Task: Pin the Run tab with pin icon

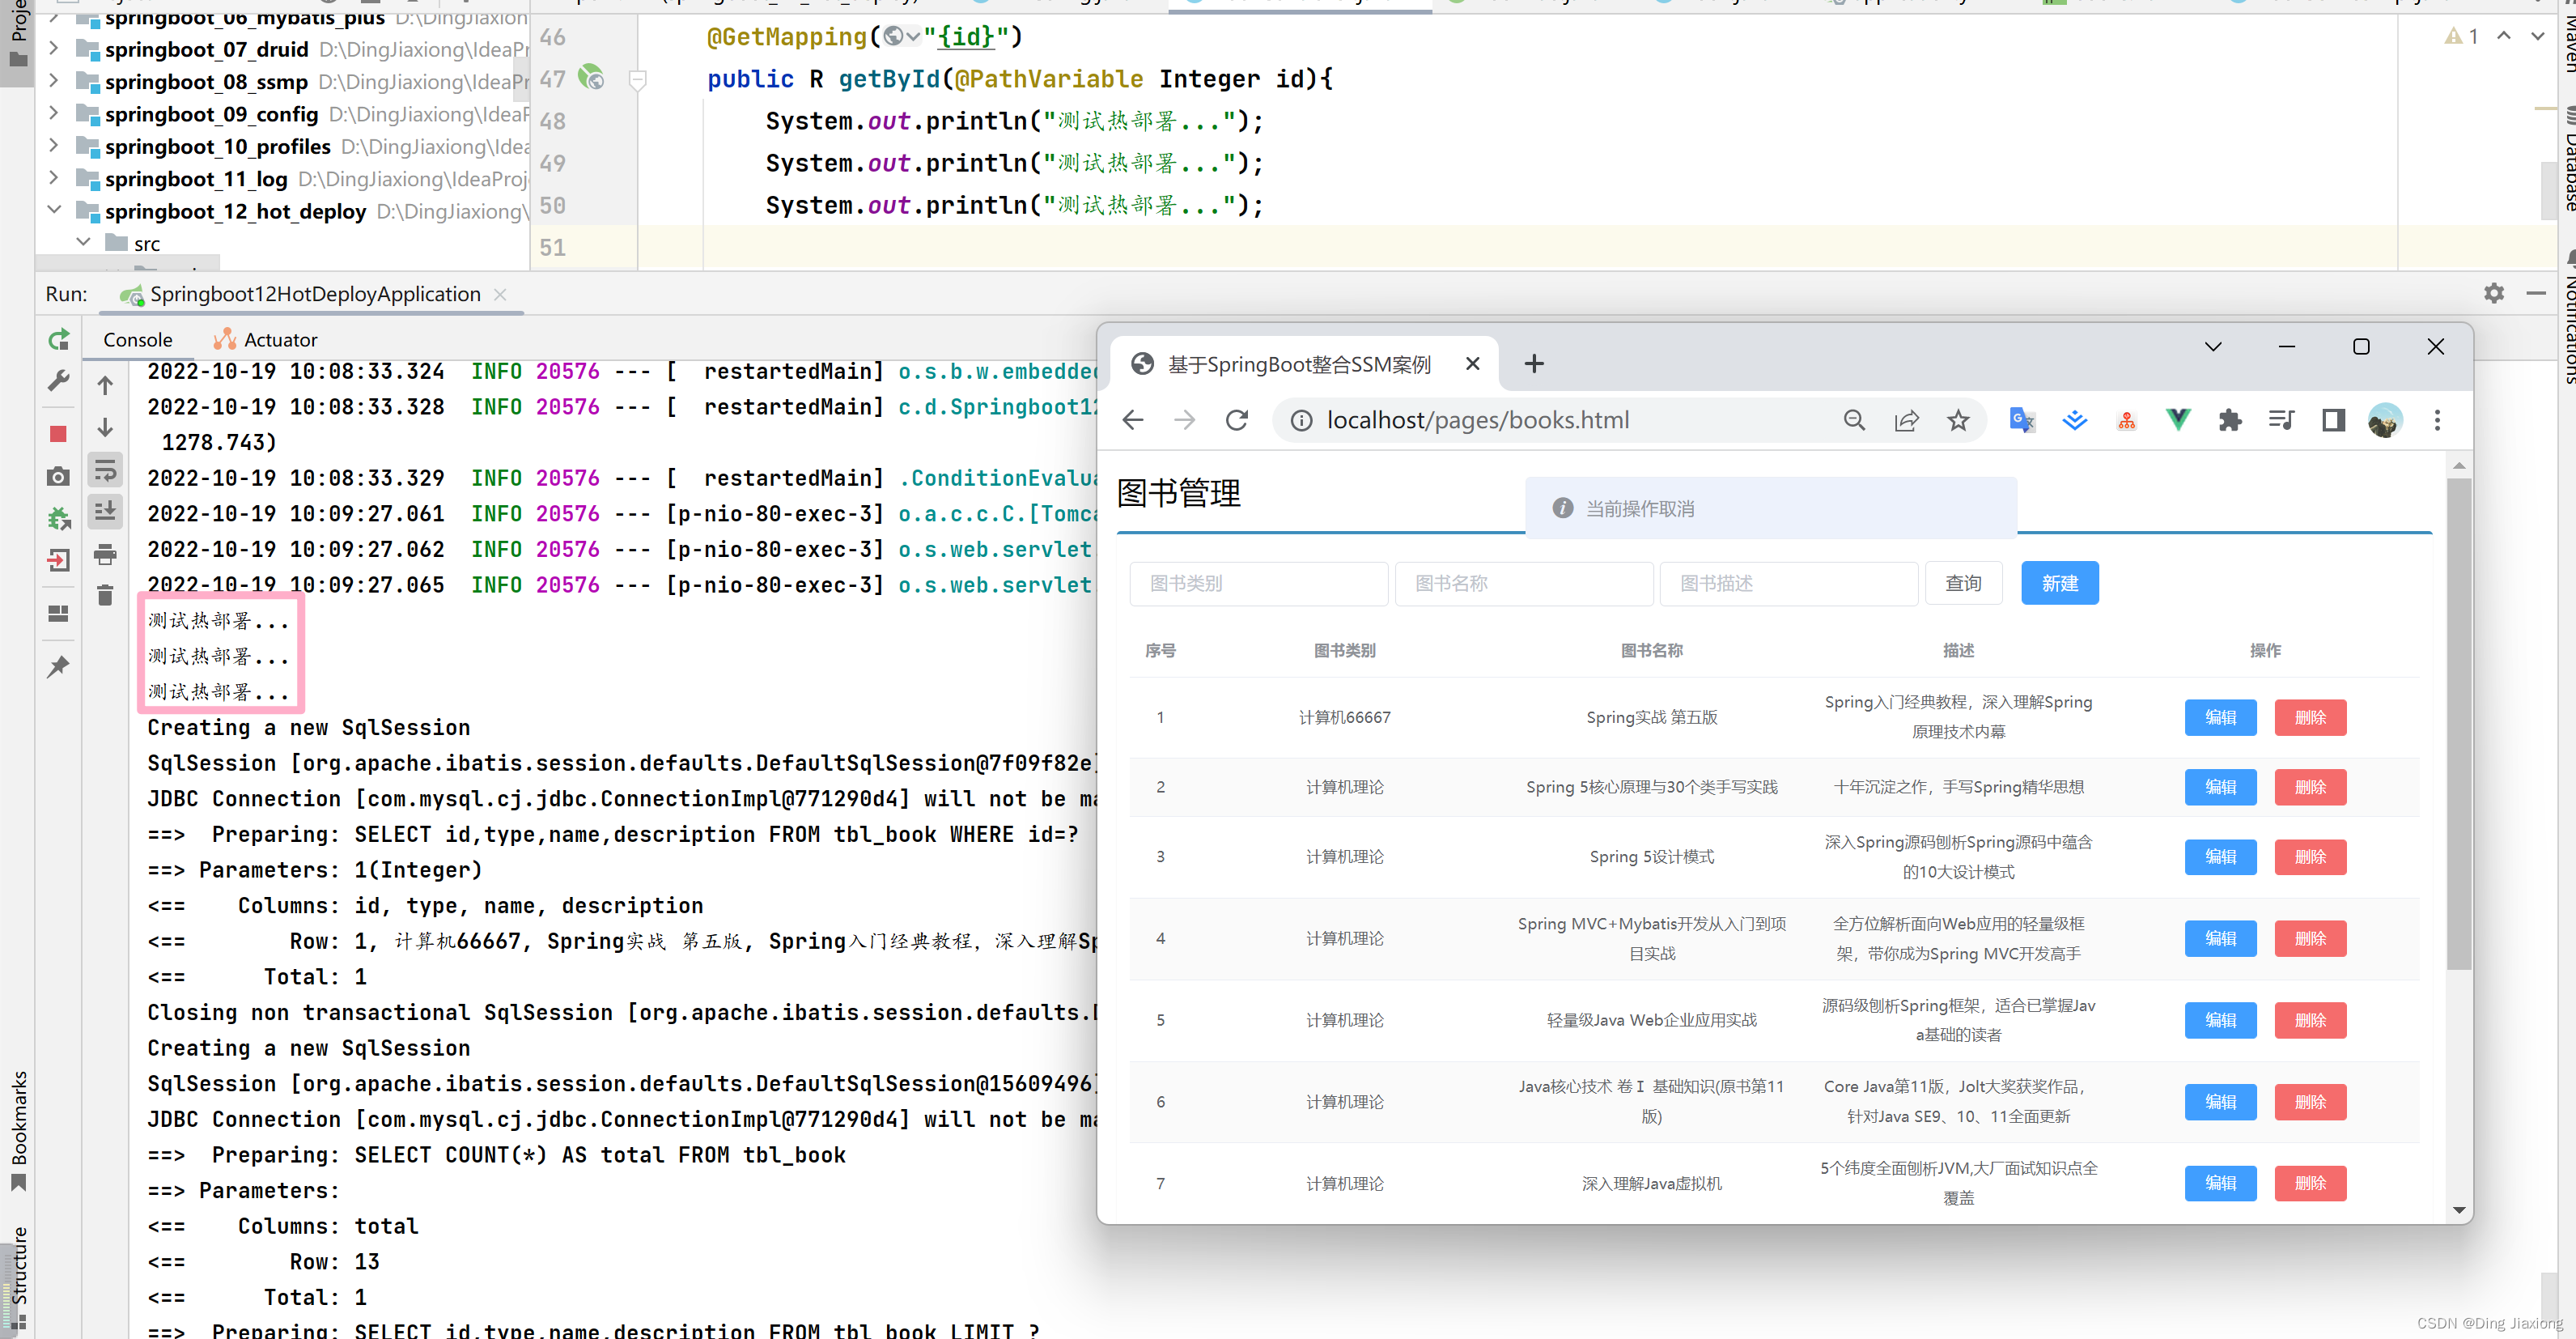Action: [x=59, y=666]
